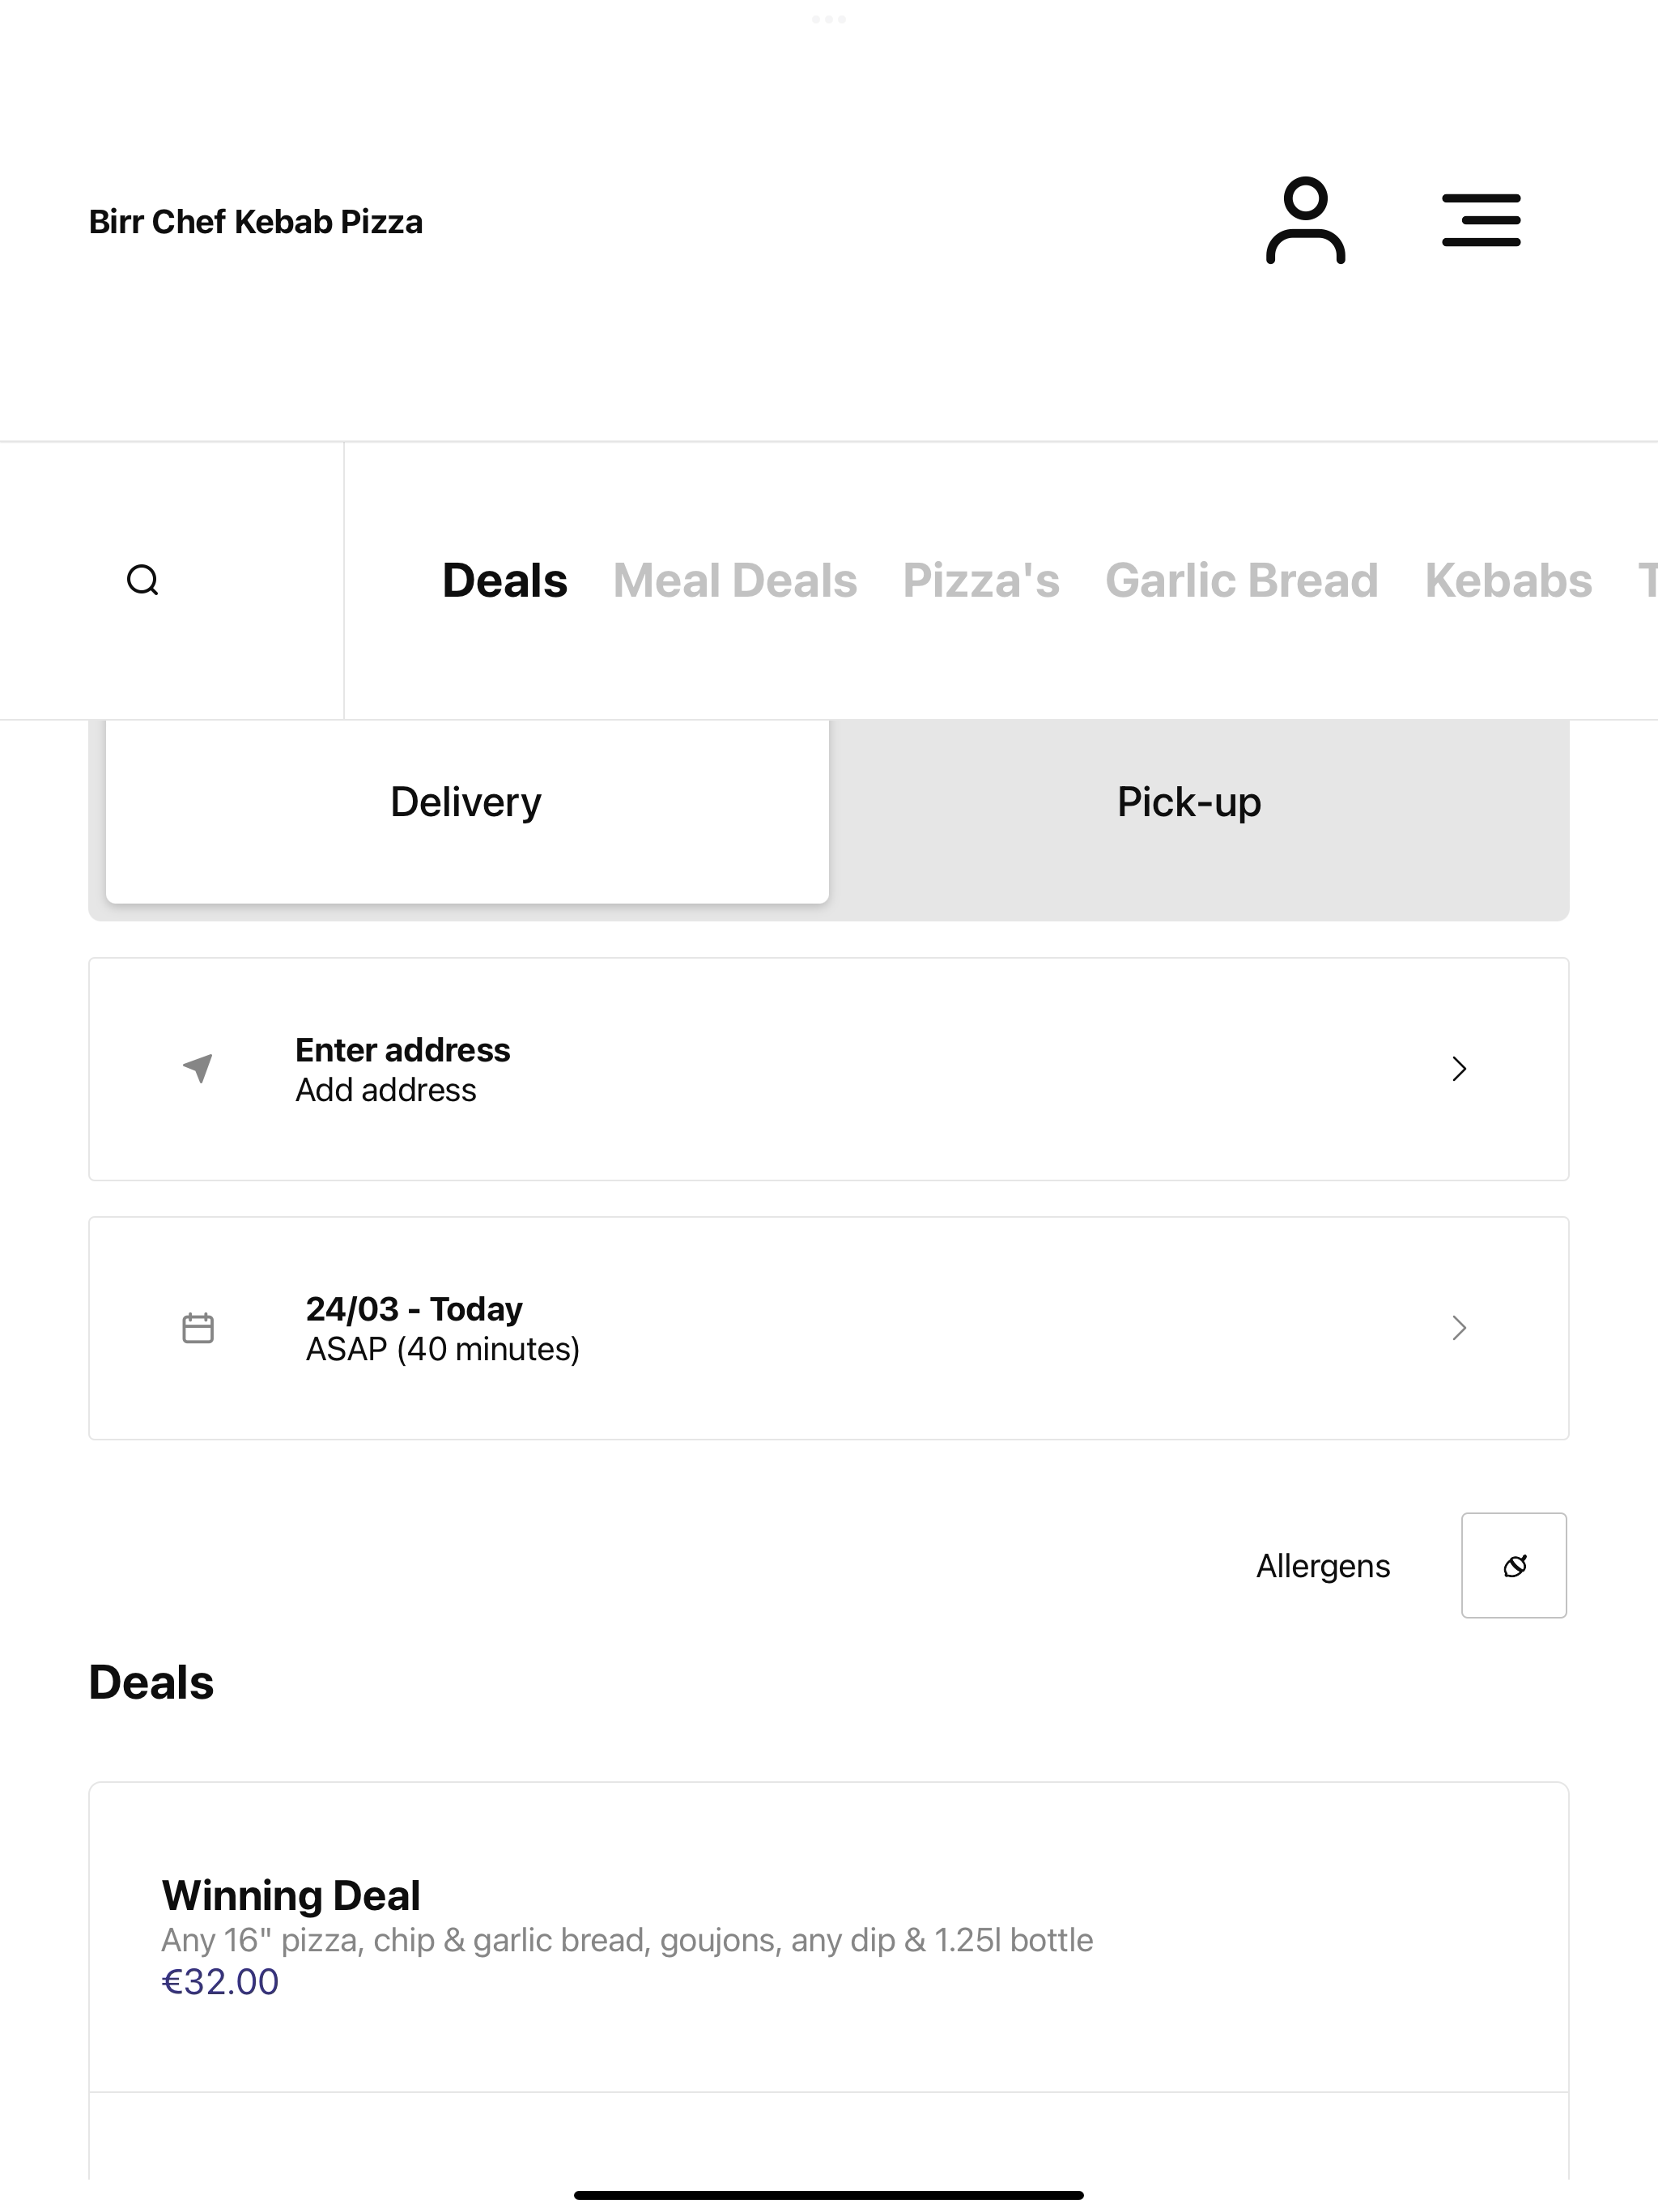The image size is (1658, 2212).
Task: Click the location arrow icon
Action: coord(198,1068)
